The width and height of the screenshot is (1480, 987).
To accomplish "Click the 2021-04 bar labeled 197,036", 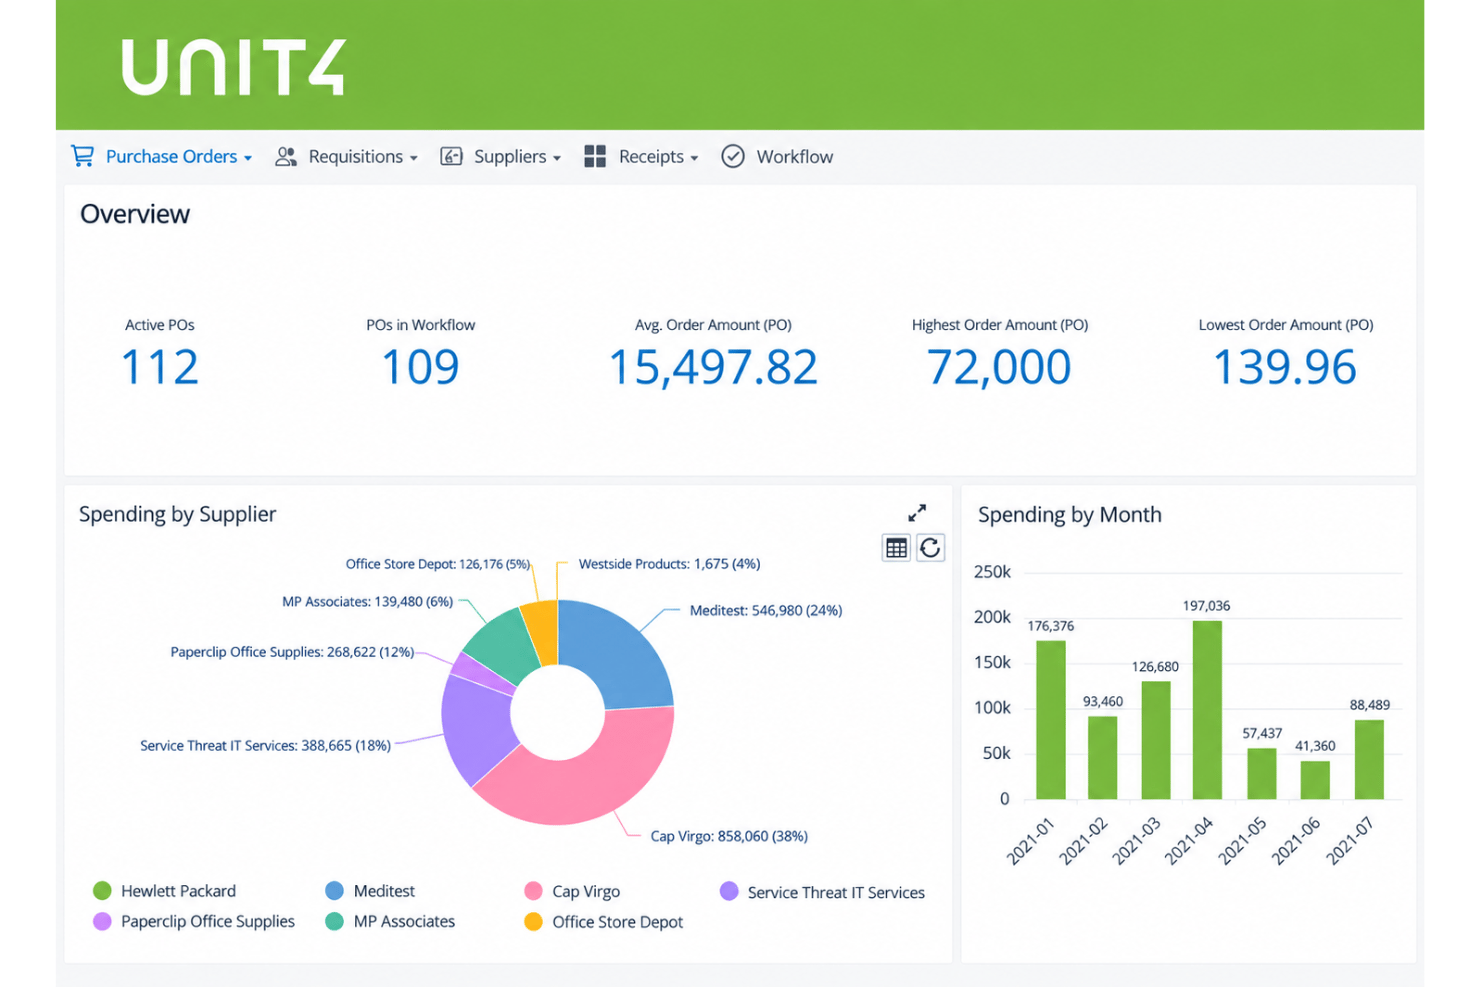I will [1207, 710].
